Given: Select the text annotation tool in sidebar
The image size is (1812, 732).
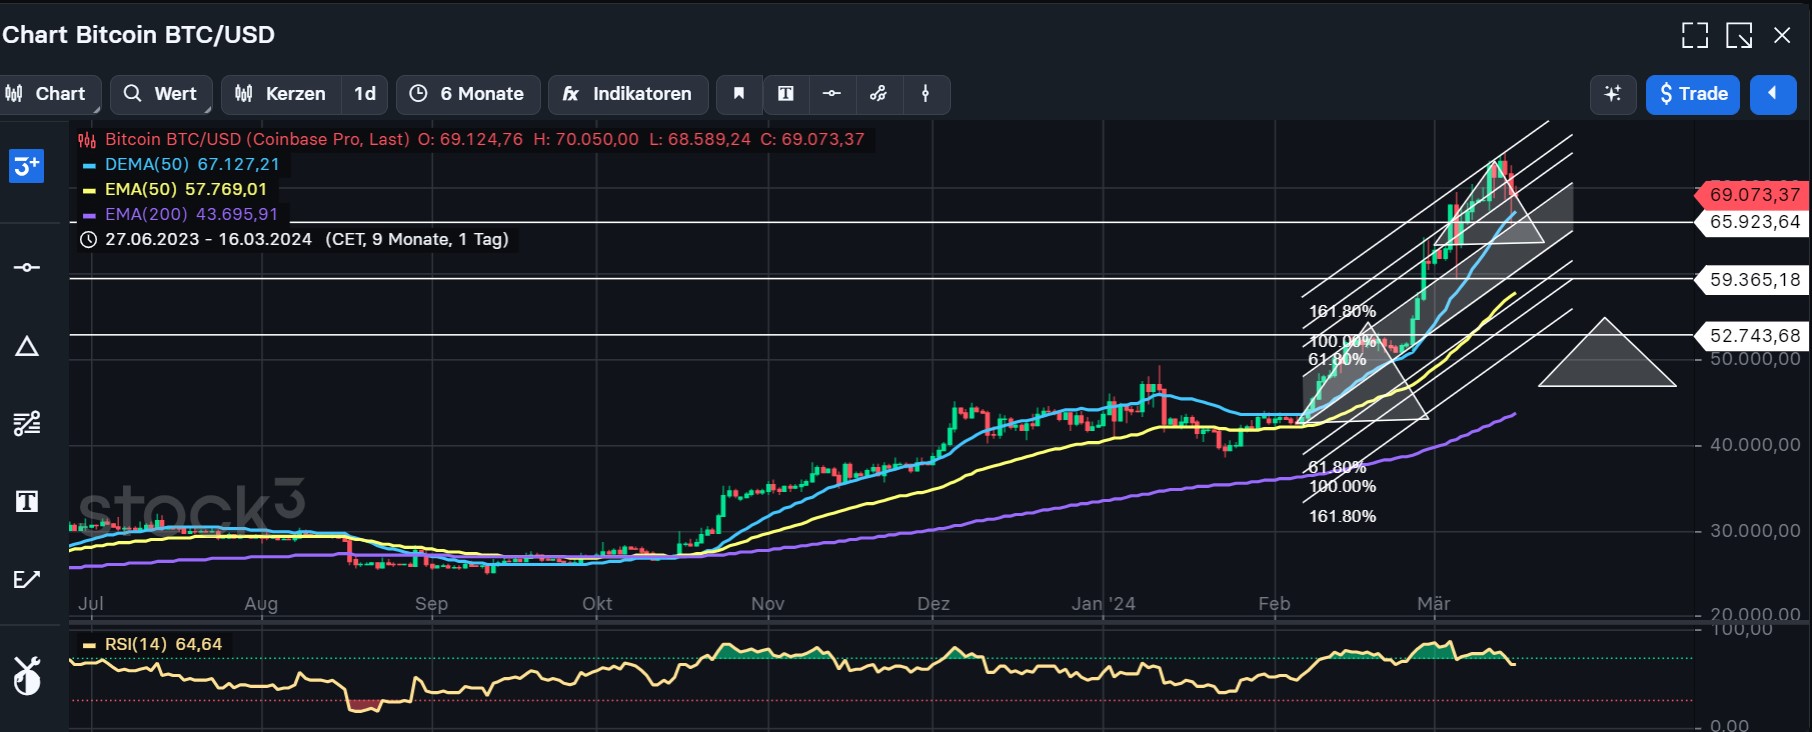Looking at the screenshot, I should pos(27,501).
